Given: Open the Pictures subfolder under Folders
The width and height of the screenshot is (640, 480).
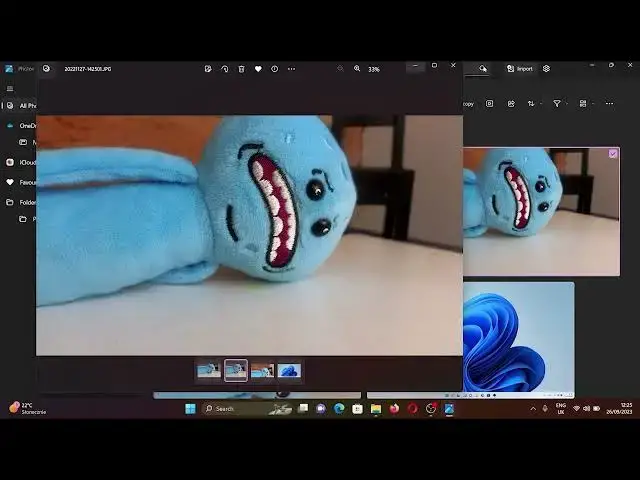Looking at the screenshot, I should (x=27, y=219).
